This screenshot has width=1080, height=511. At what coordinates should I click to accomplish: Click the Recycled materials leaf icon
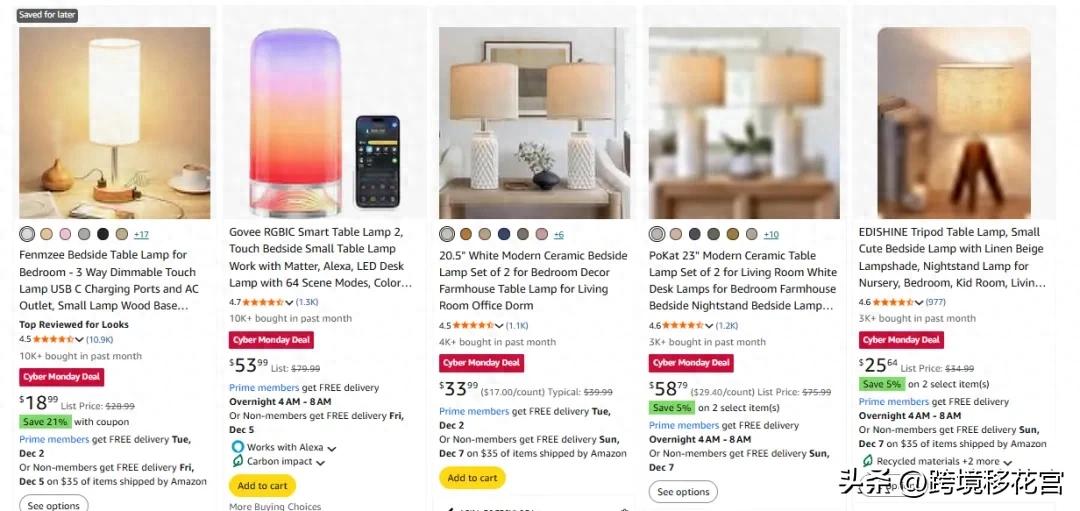(867, 461)
